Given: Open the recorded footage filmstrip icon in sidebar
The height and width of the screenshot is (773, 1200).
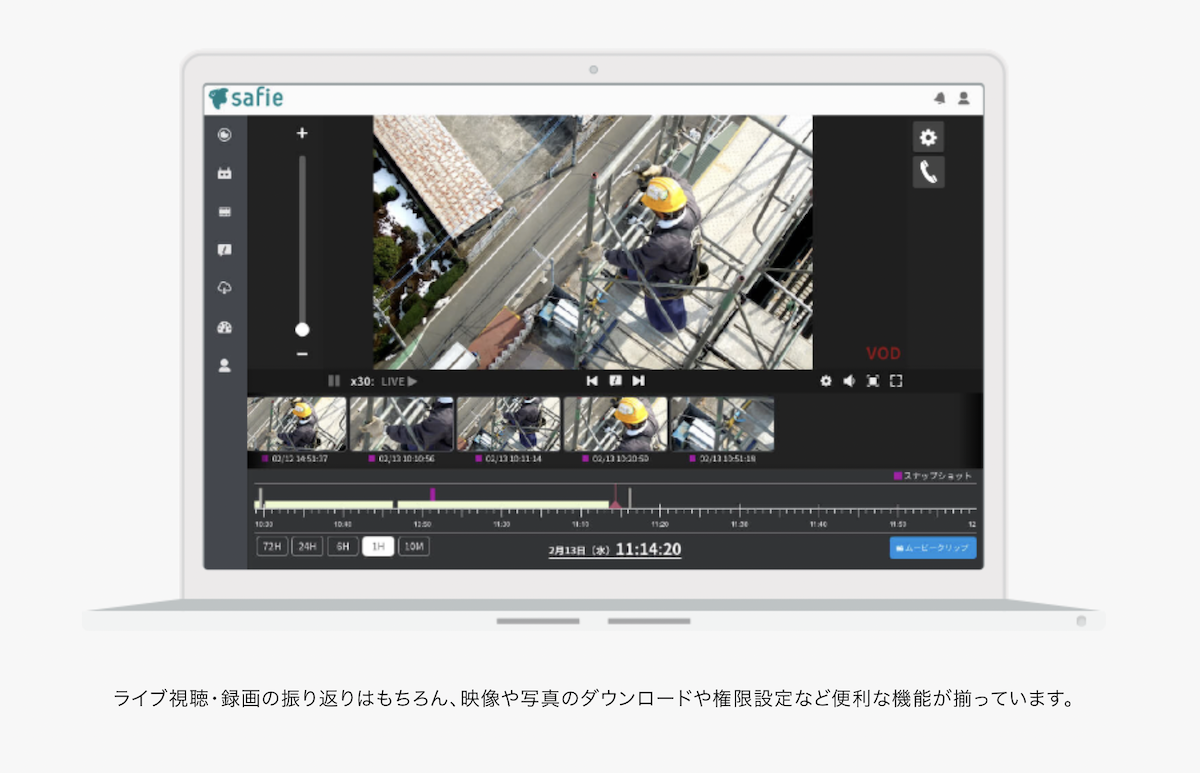Looking at the screenshot, I should tap(224, 211).
